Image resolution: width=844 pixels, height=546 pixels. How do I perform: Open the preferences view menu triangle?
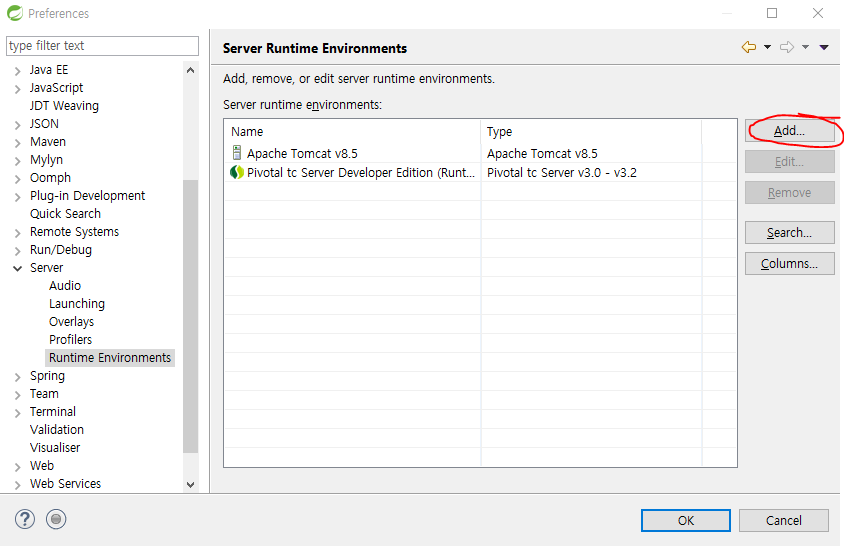click(x=824, y=47)
